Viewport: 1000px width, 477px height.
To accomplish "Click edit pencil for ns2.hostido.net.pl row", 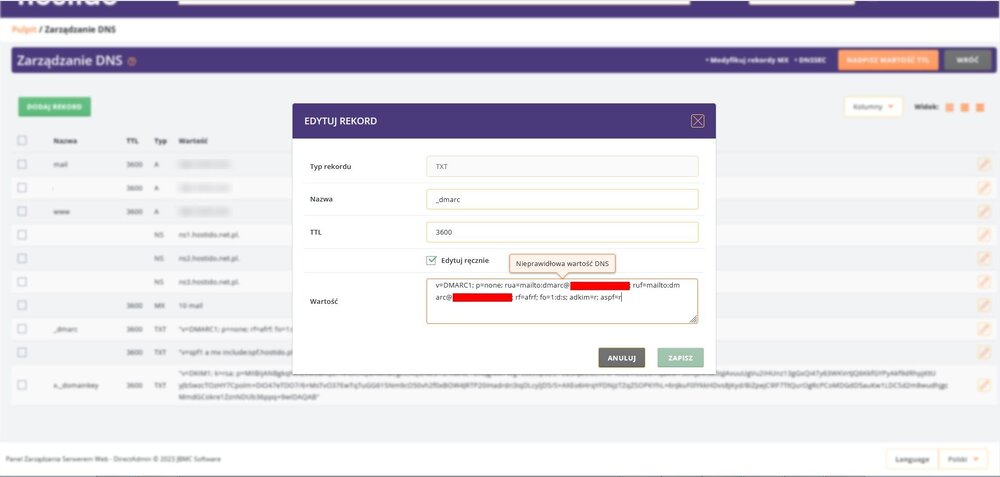I will point(983,258).
